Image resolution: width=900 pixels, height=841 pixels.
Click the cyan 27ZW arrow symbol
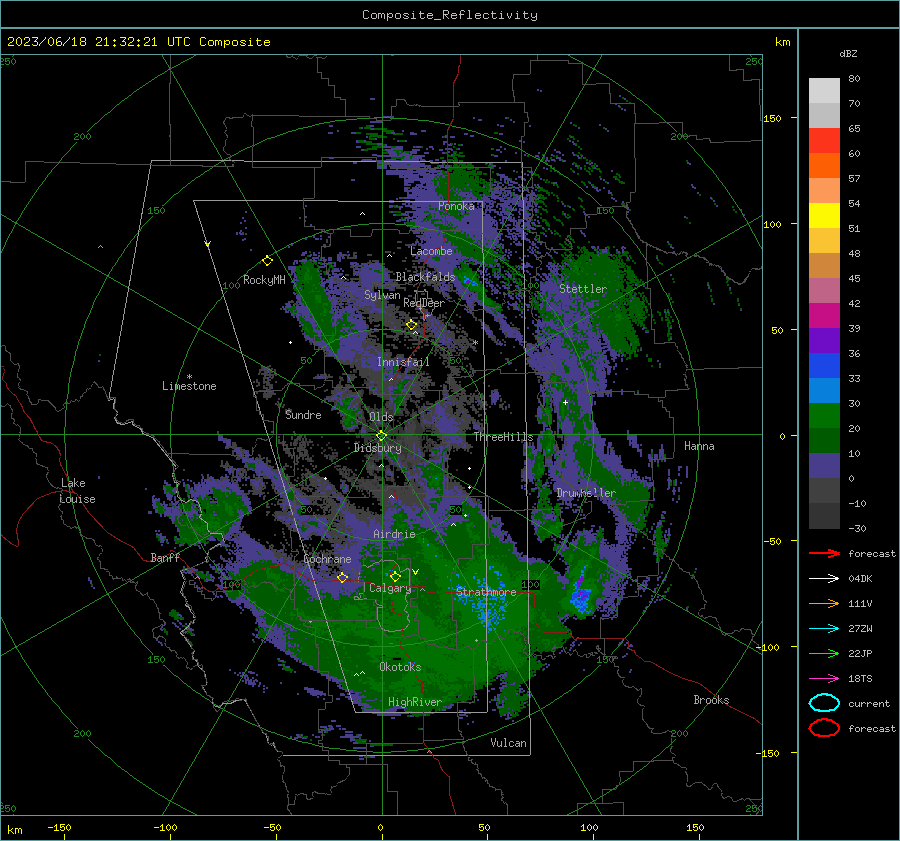pyautogui.click(x=824, y=629)
